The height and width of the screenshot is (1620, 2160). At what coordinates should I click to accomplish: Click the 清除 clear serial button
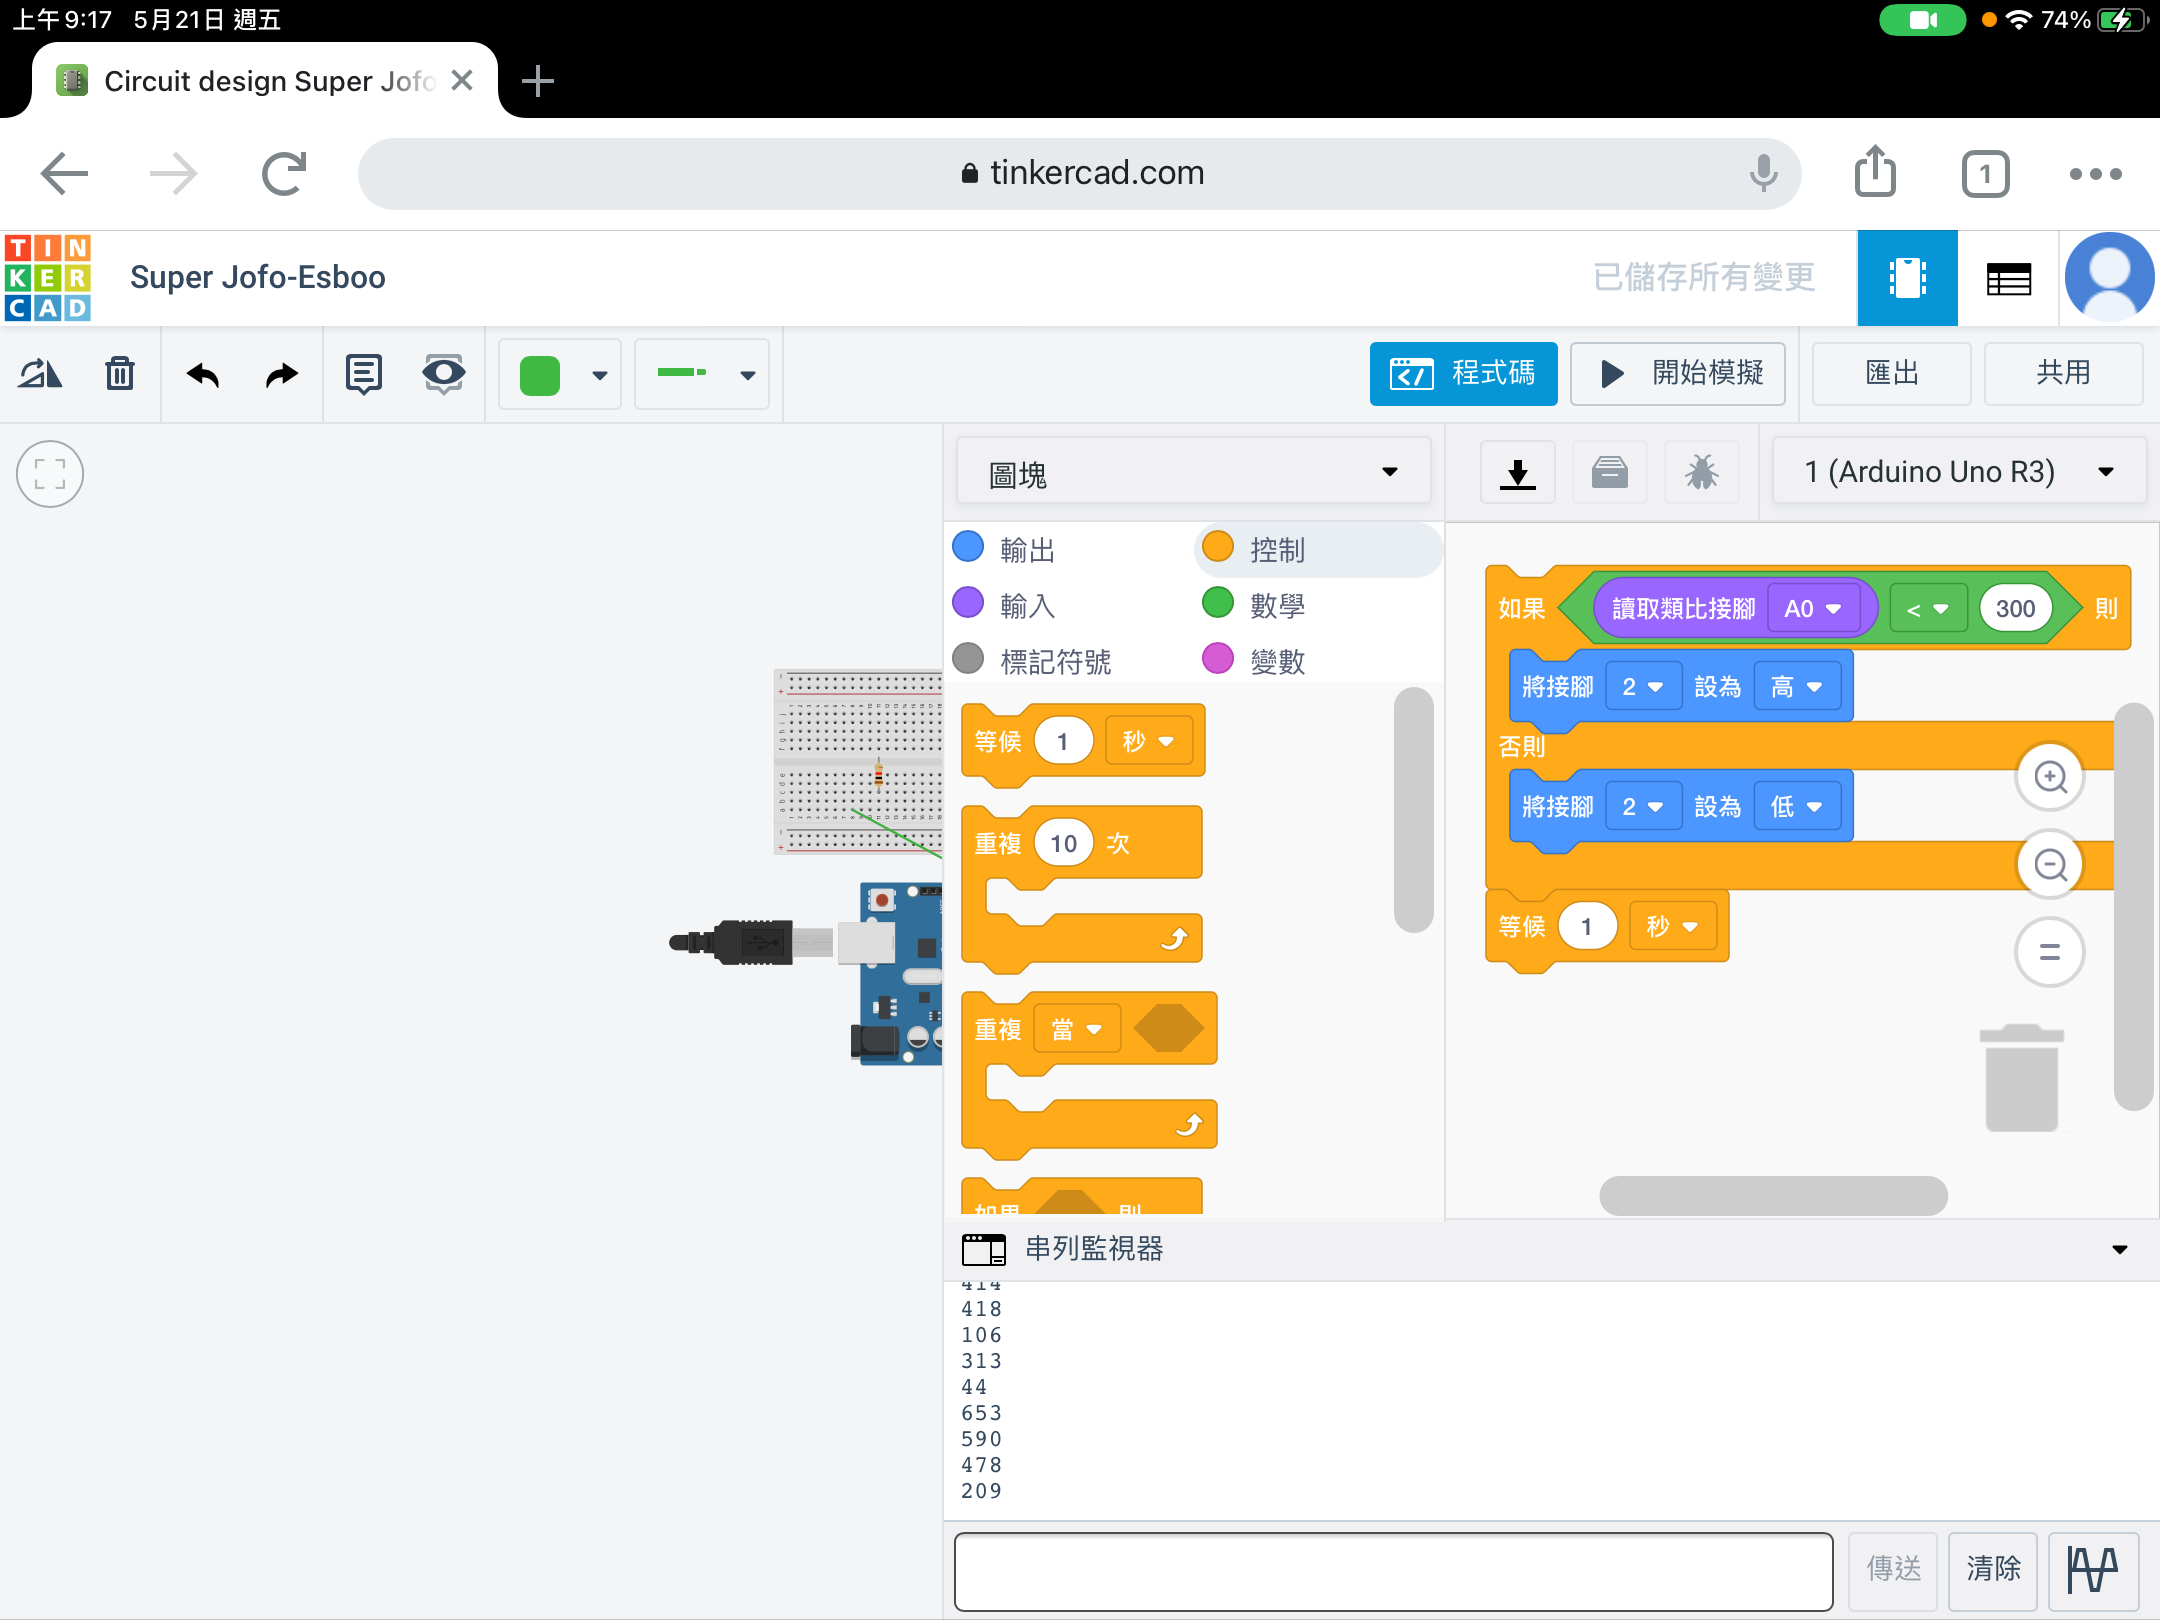(x=1993, y=1570)
